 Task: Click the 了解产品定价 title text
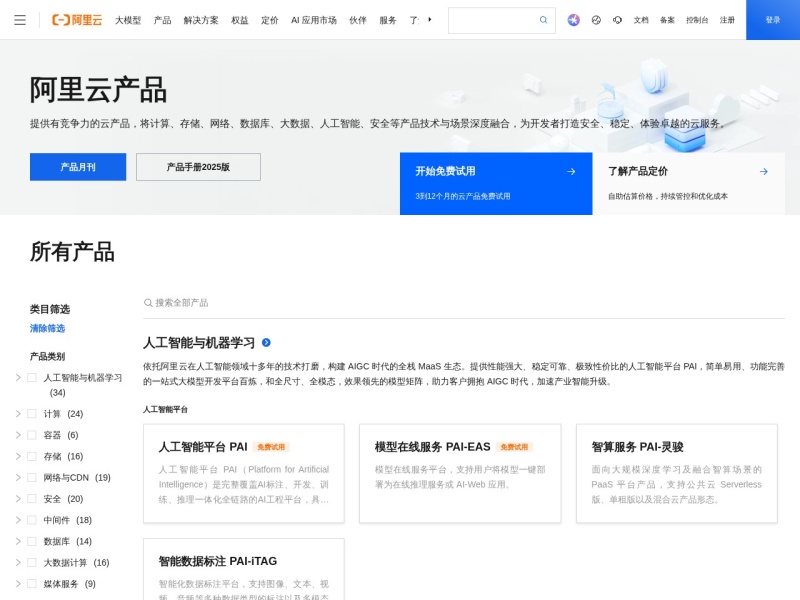638,171
